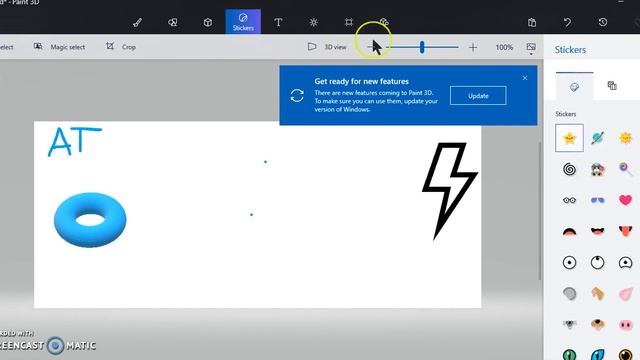This screenshot has height=360, width=640.
Task: Open the 3D library icon
Action: coord(384,22)
